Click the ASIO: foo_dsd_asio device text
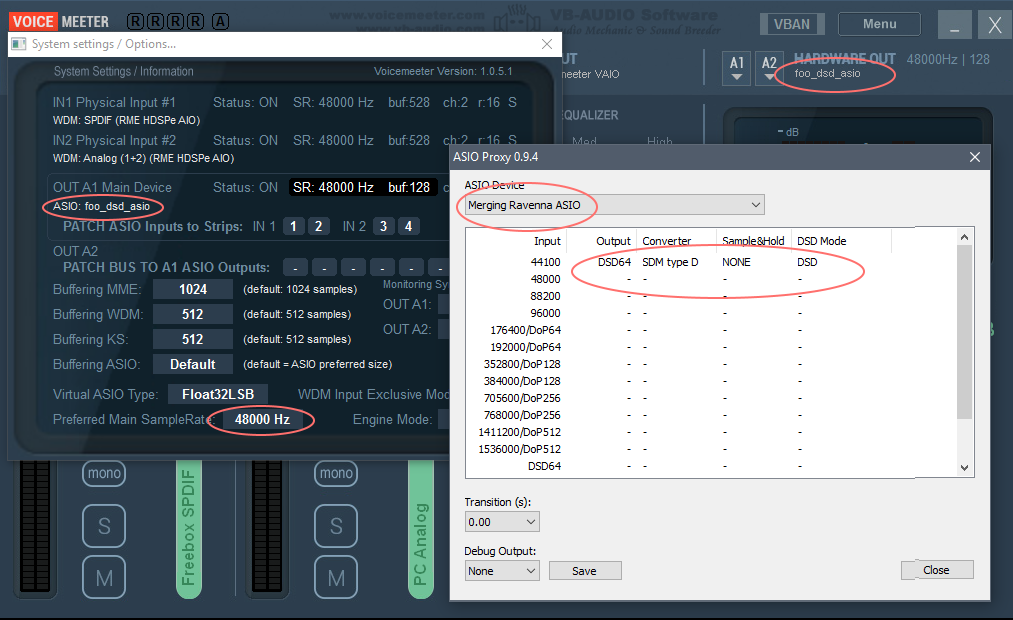This screenshot has width=1013, height=620. [101, 207]
